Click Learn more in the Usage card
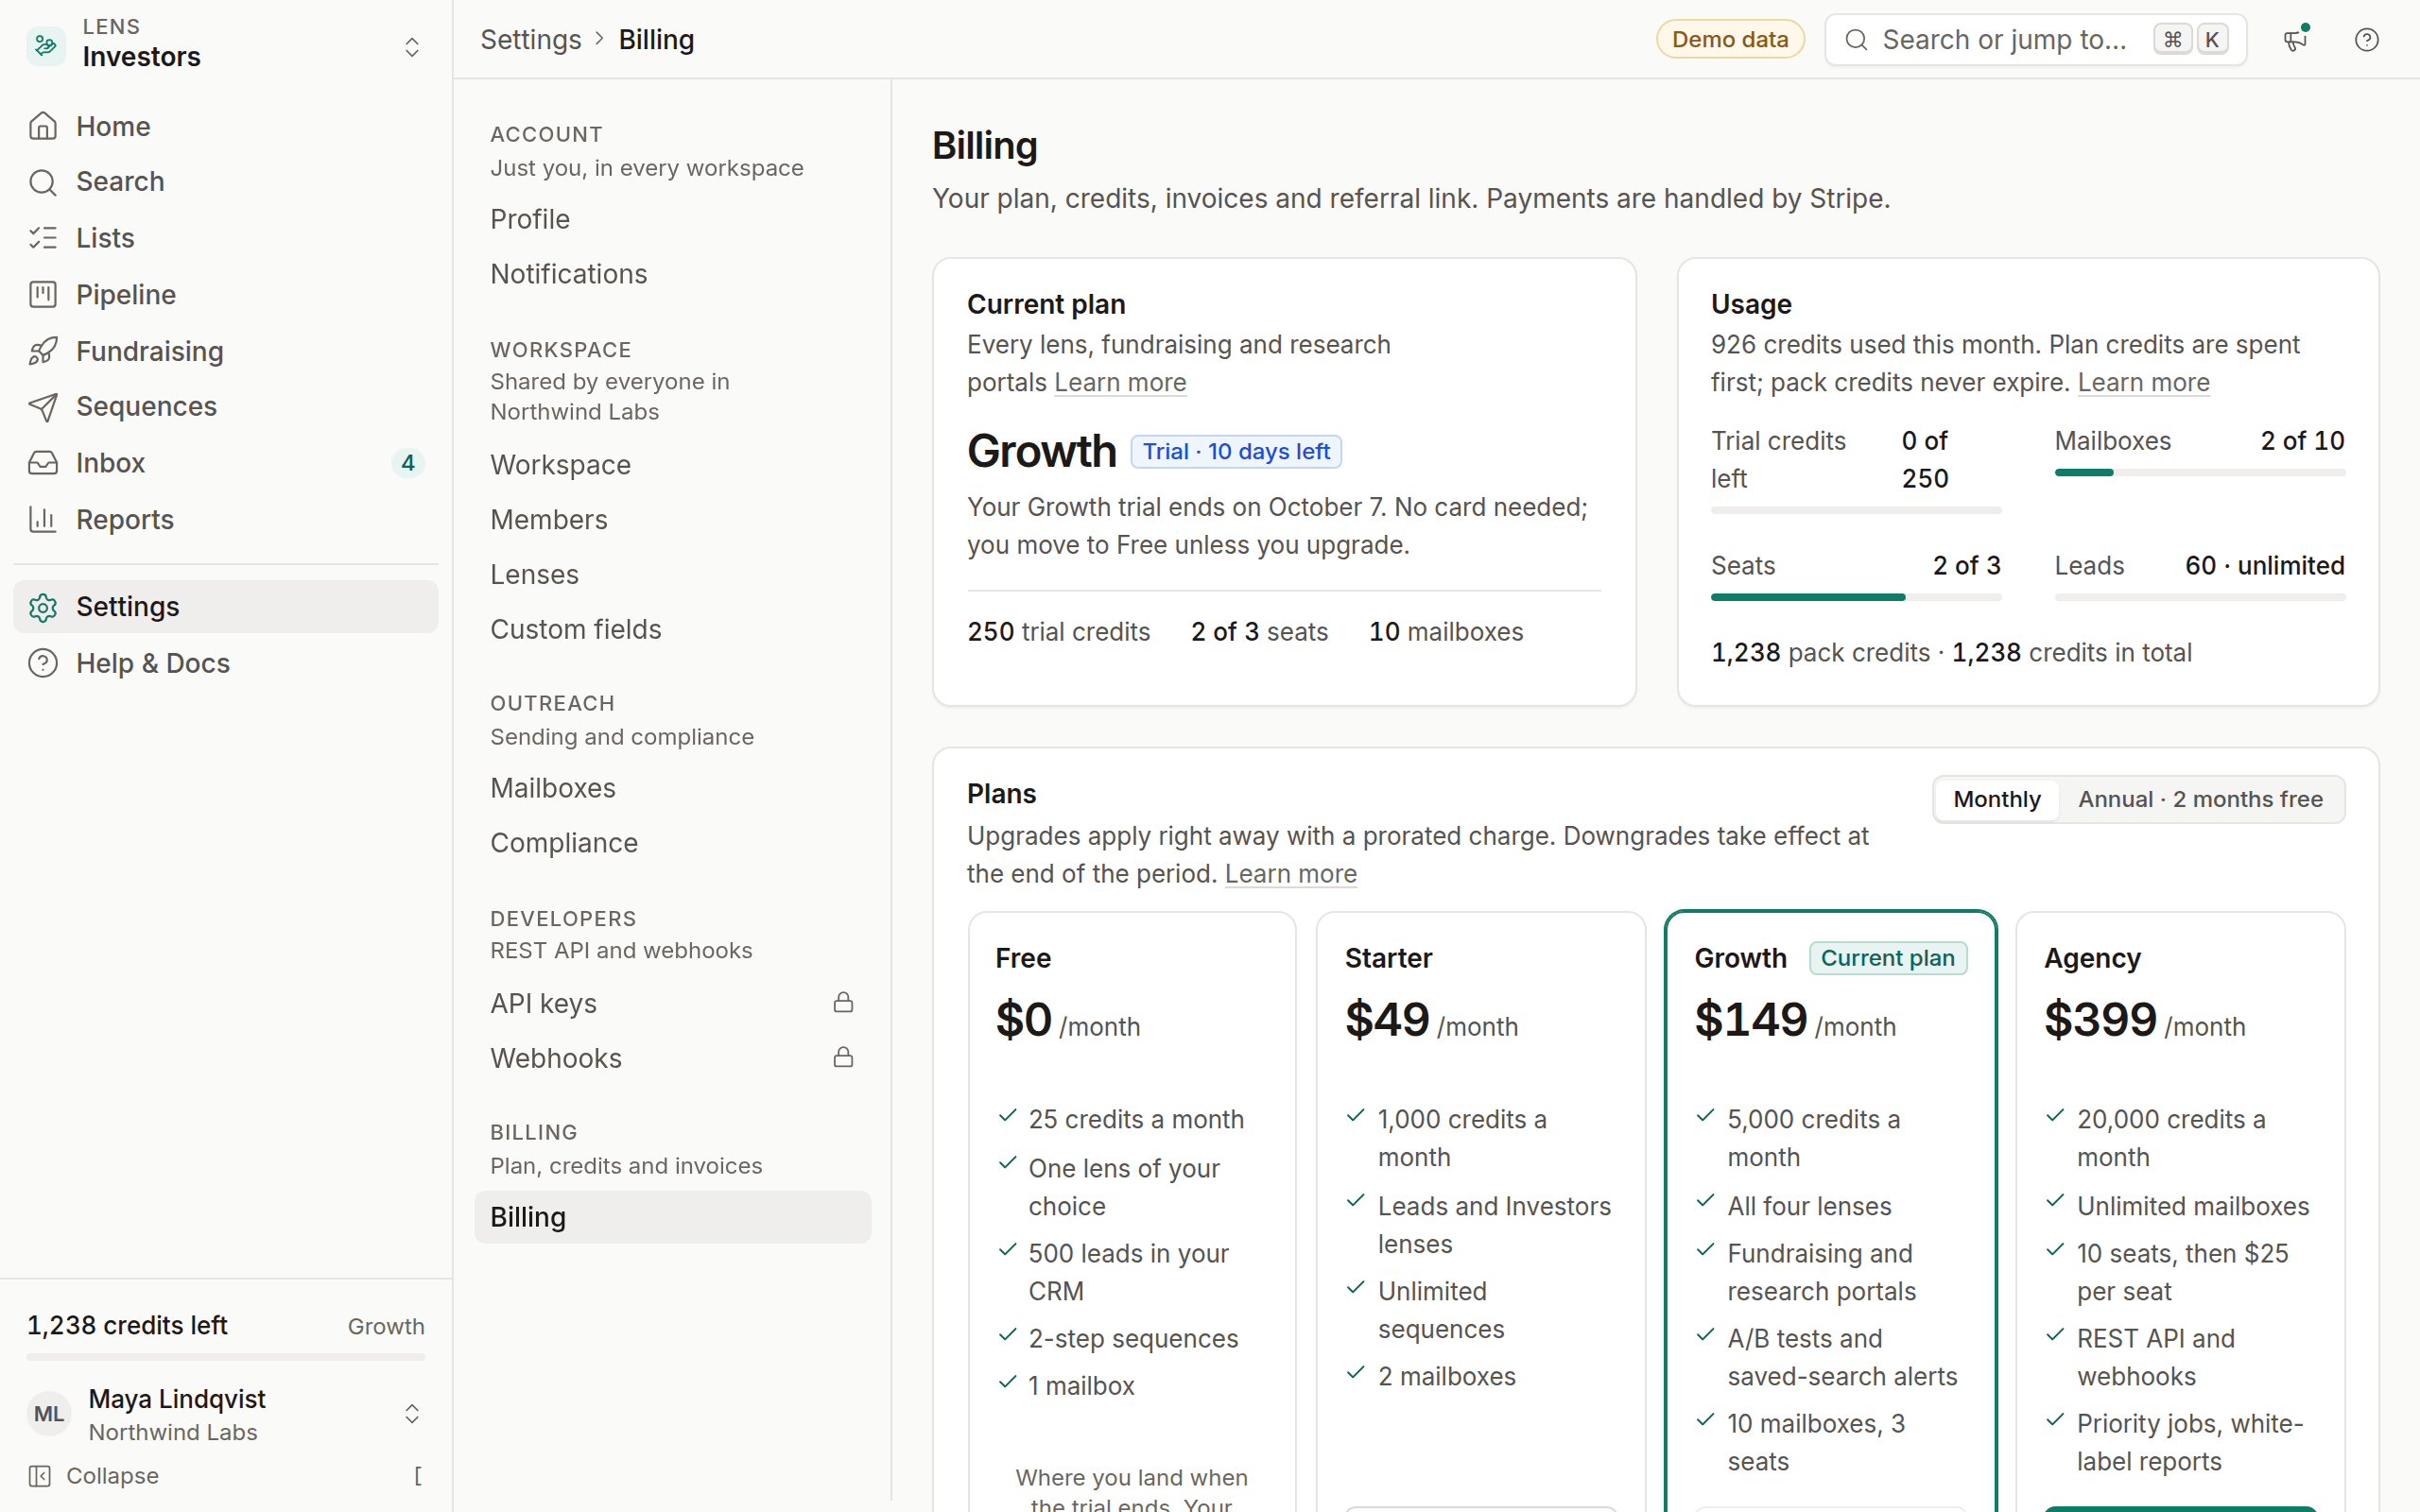 [2143, 383]
